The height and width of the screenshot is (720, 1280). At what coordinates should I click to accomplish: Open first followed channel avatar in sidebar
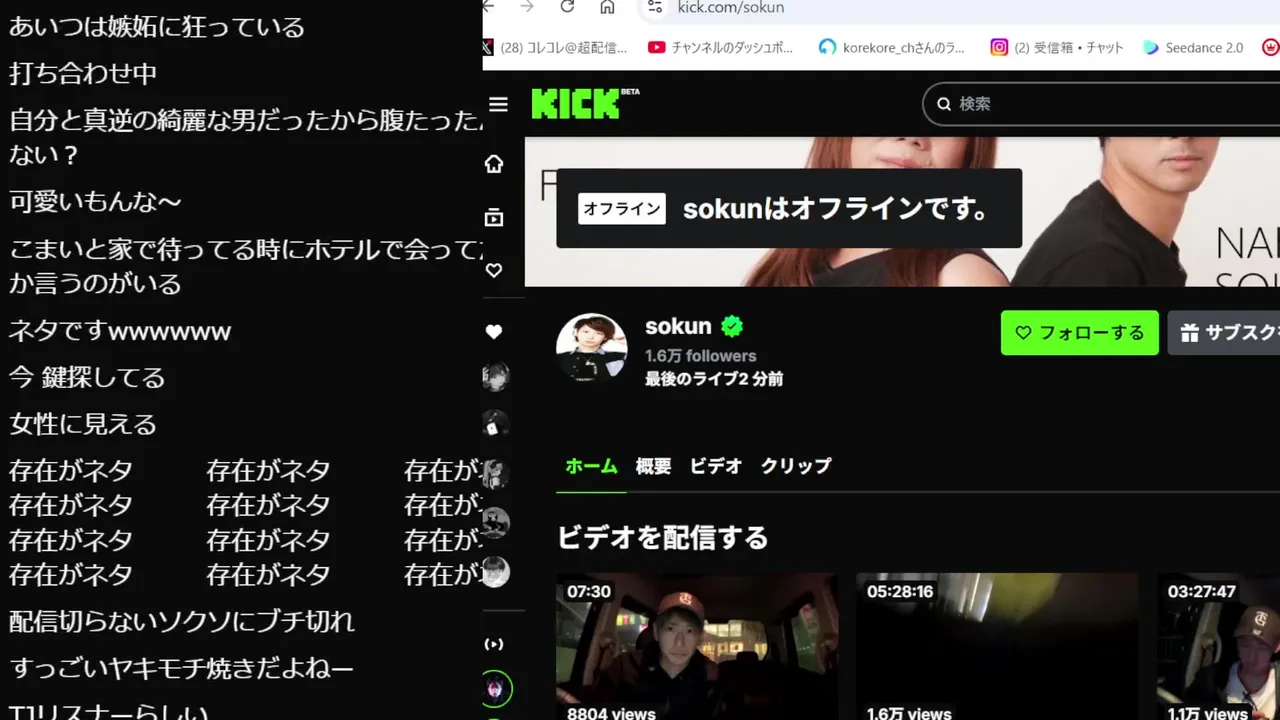pyautogui.click(x=495, y=377)
